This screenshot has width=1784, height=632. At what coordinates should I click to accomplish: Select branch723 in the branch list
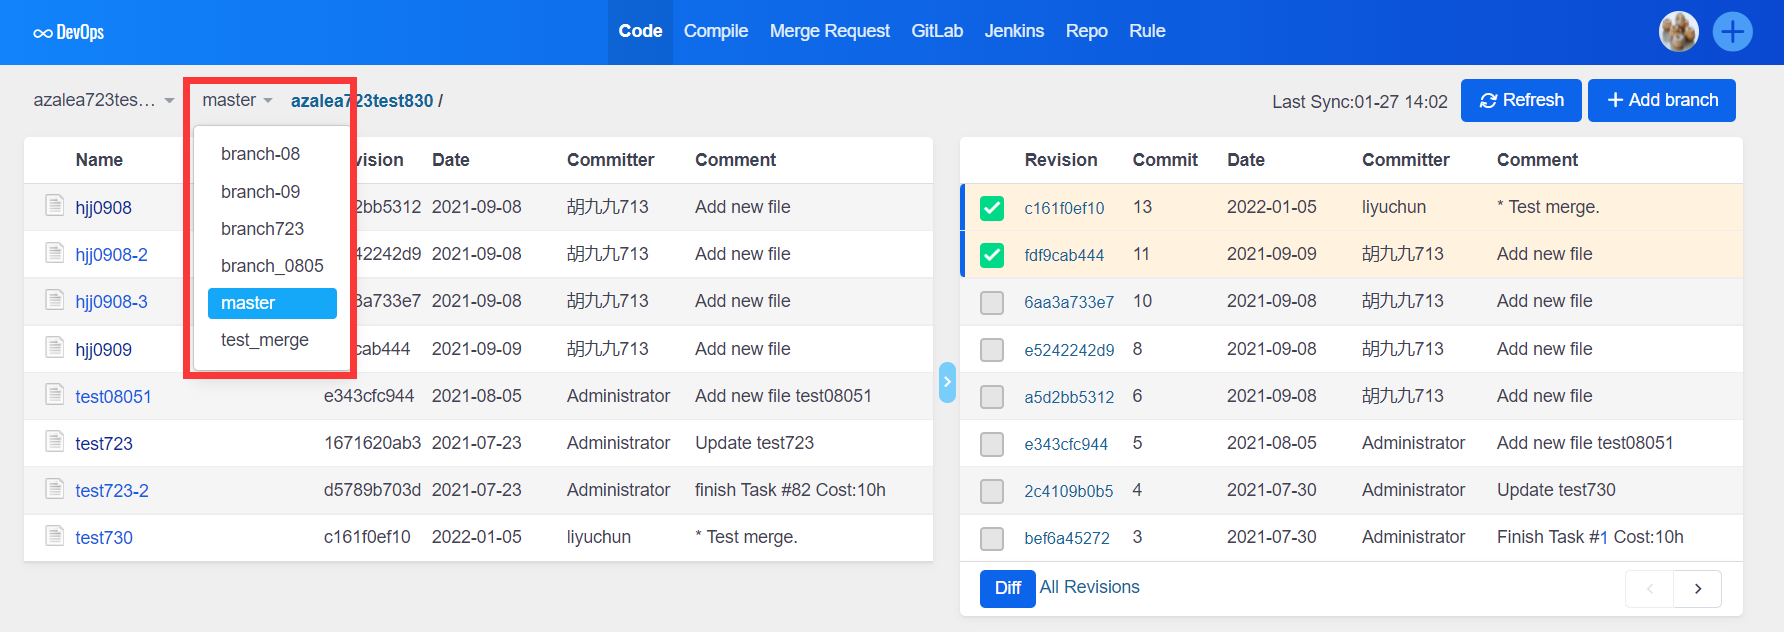(262, 229)
